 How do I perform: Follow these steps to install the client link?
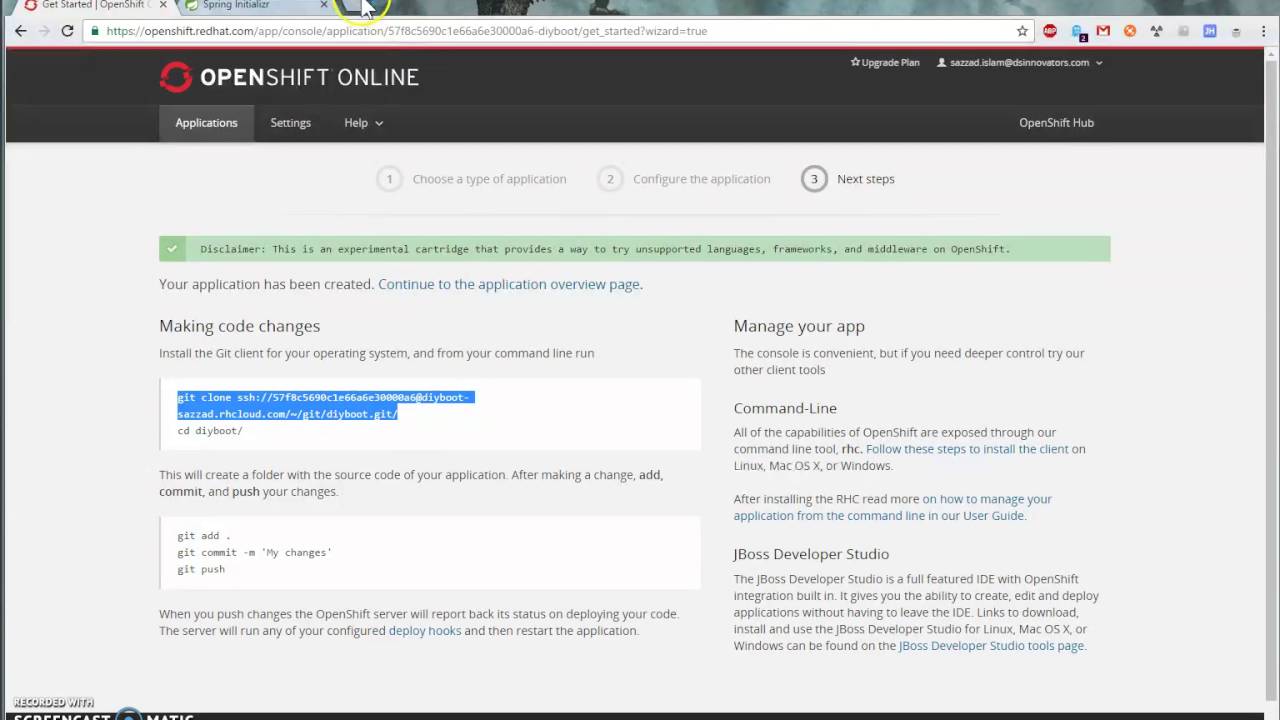click(x=967, y=449)
